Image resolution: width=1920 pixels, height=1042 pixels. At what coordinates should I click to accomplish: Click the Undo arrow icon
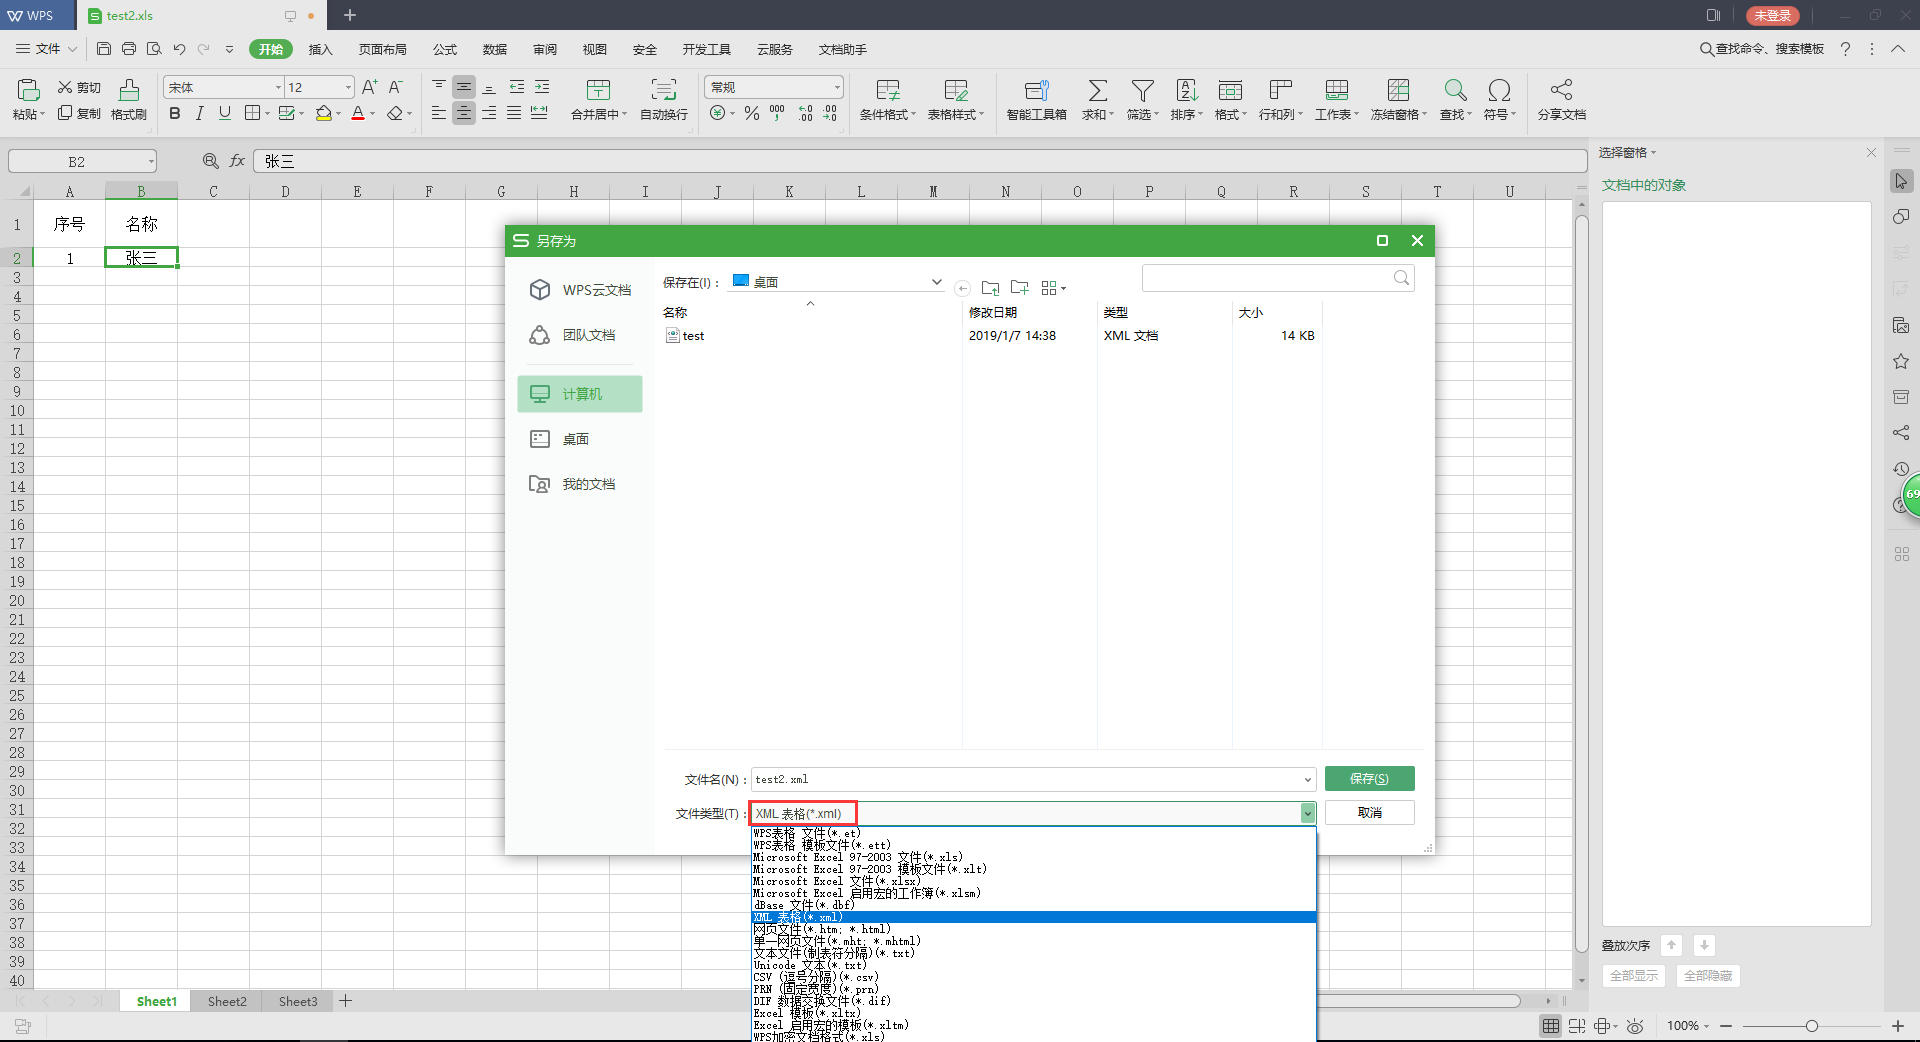(179, 49)
